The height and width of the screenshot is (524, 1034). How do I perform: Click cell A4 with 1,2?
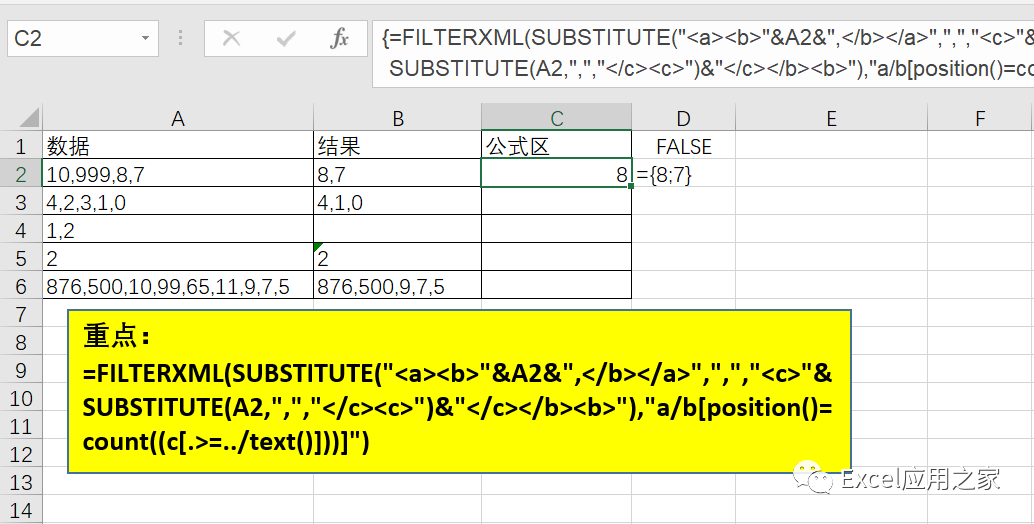[x=178, y=229]
